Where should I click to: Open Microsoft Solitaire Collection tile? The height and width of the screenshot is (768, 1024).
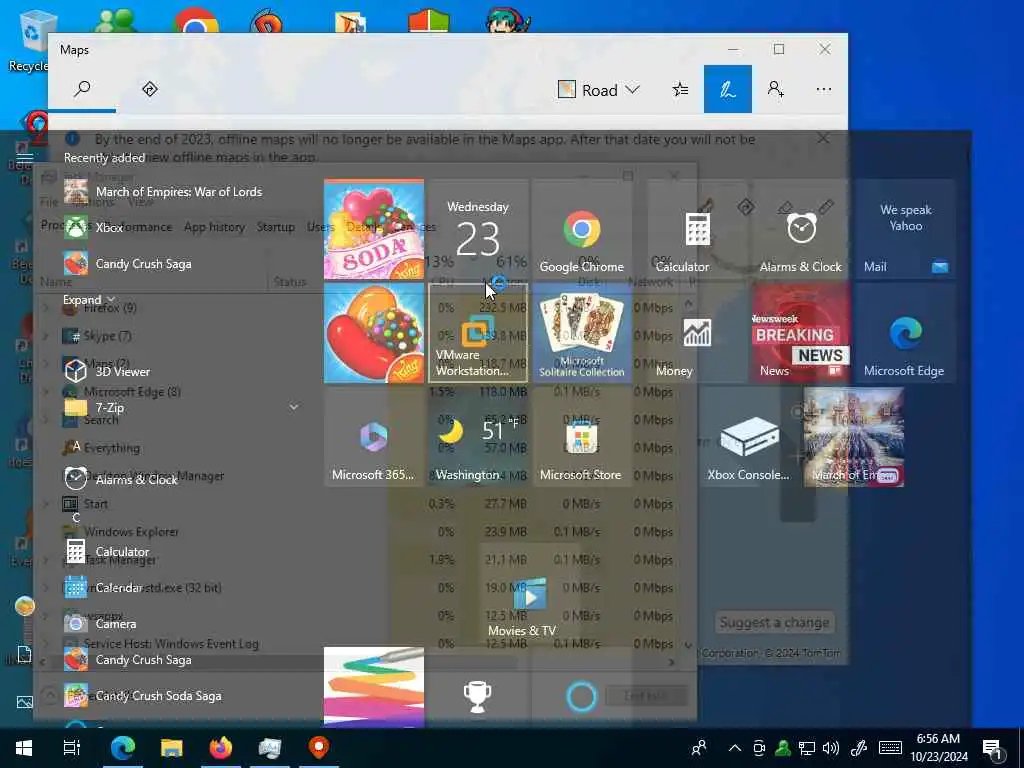(581, 333)
